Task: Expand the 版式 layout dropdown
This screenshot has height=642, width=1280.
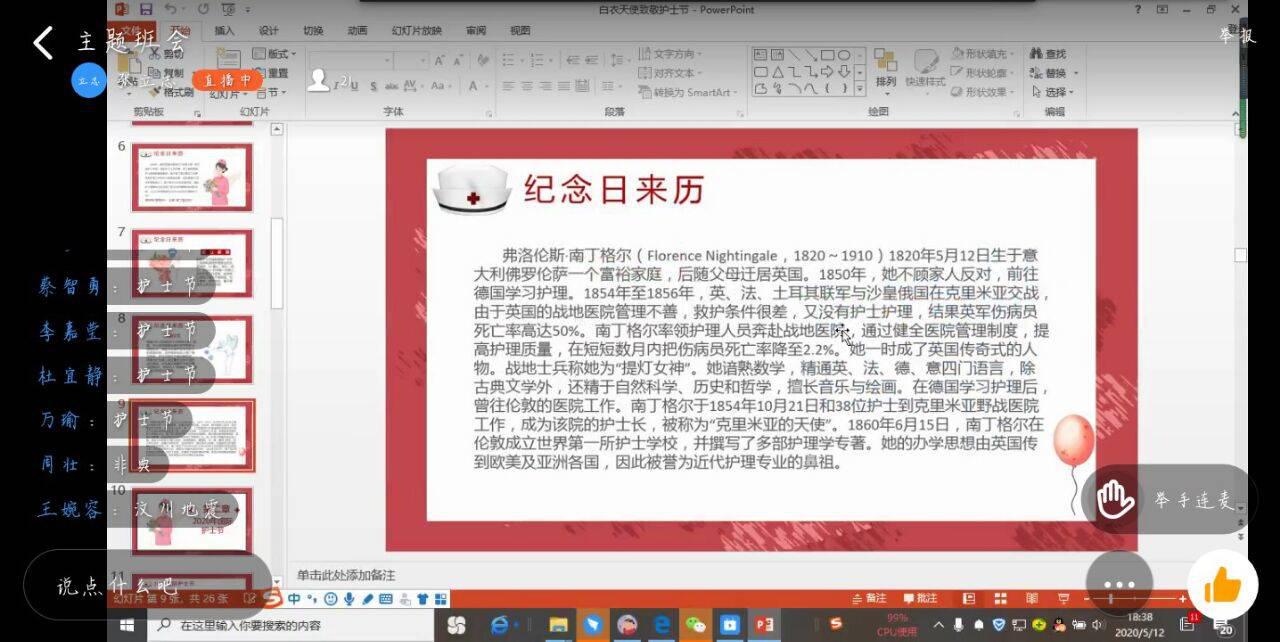Action: (273, 53)
